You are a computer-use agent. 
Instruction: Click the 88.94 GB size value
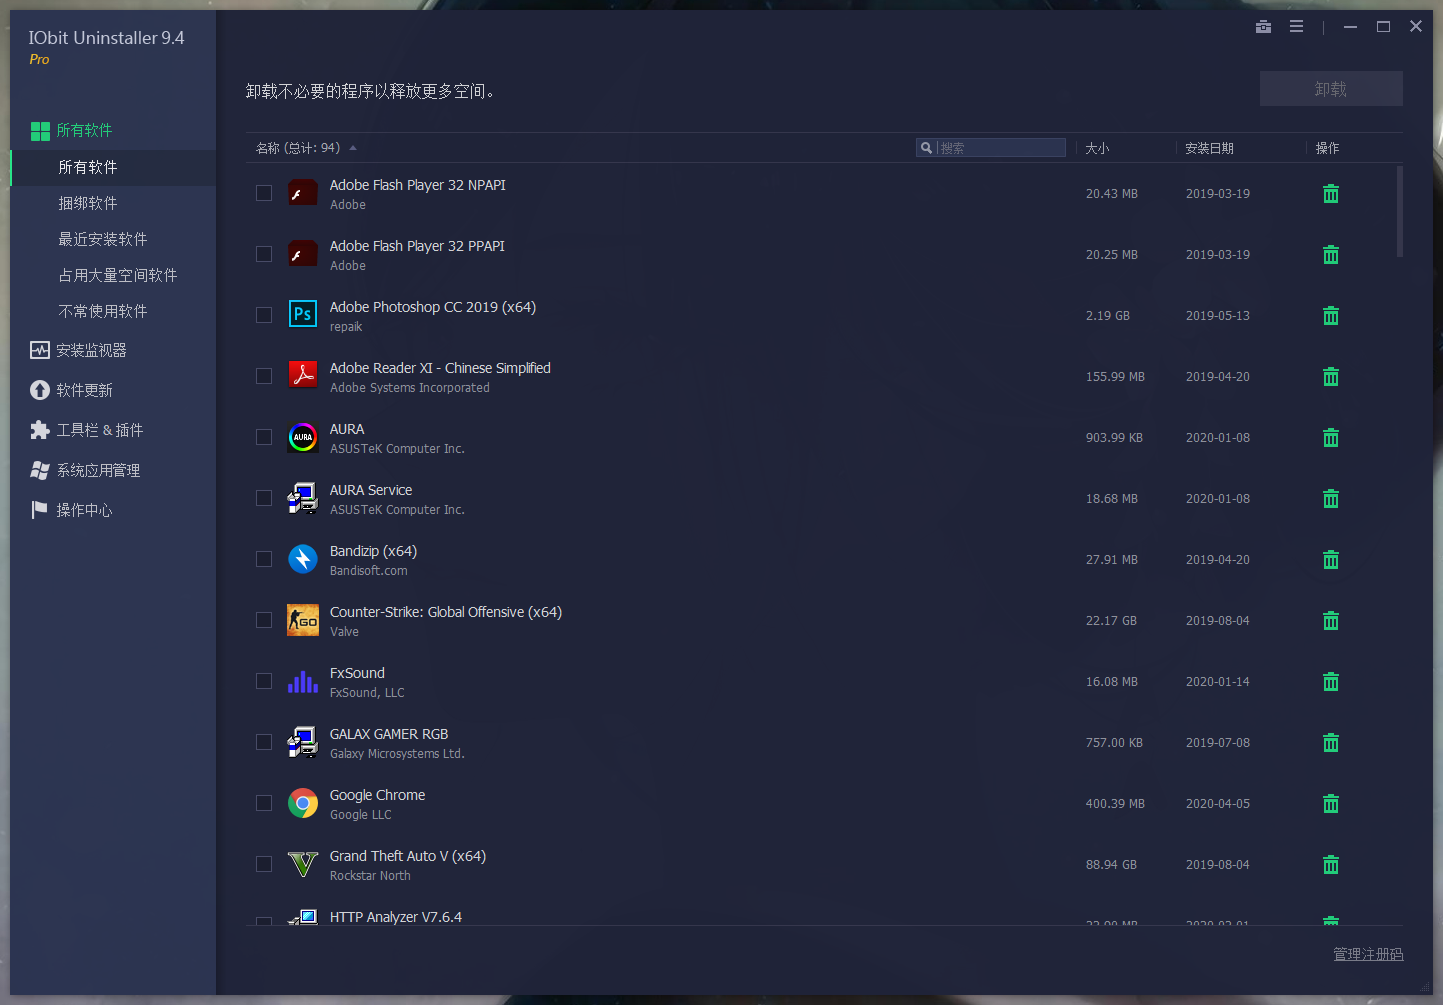pos(1111,865)
